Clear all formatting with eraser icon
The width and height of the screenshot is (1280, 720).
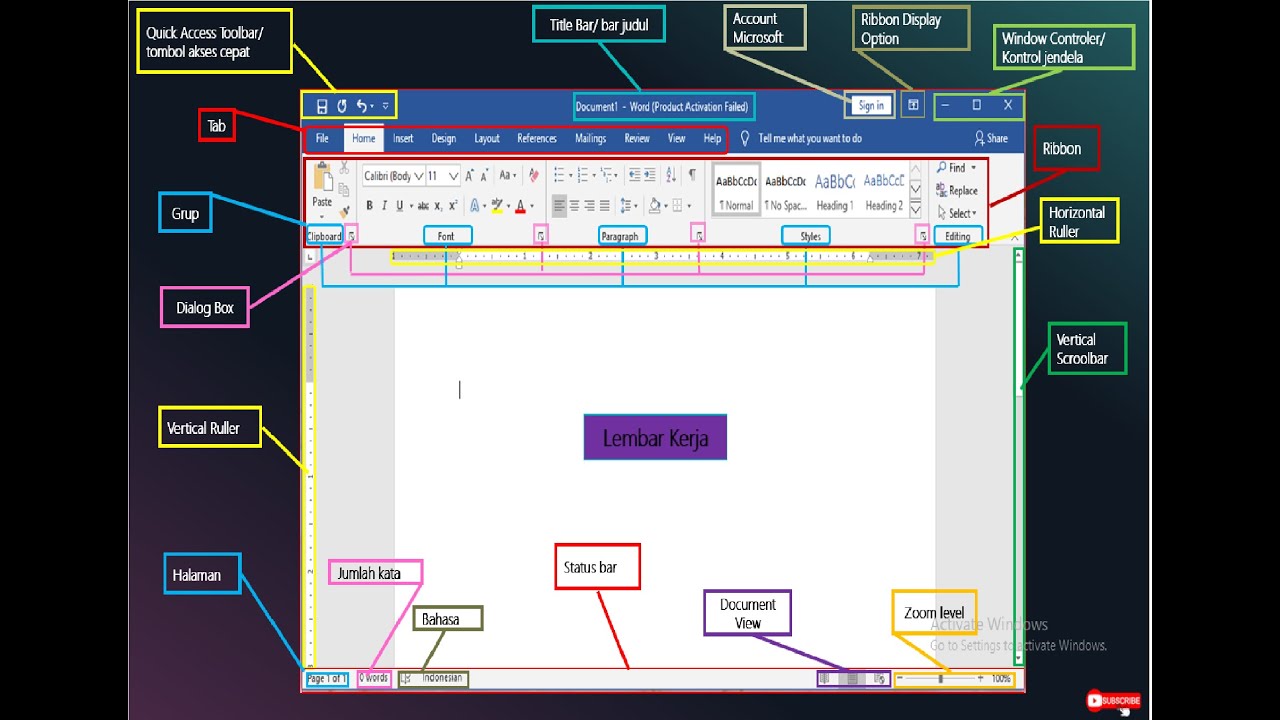tap(534, 175)
